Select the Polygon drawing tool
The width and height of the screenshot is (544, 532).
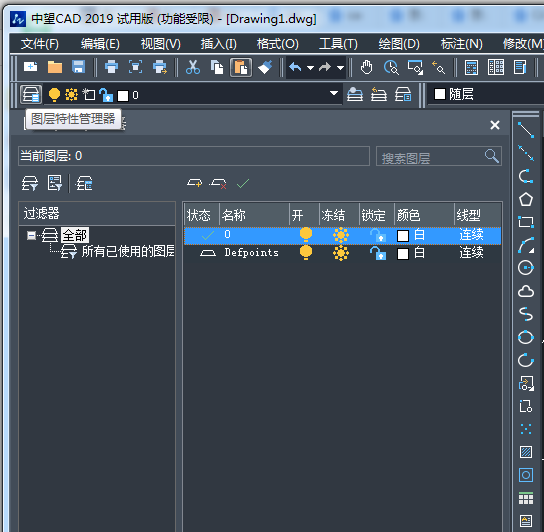tap(526, 199)
